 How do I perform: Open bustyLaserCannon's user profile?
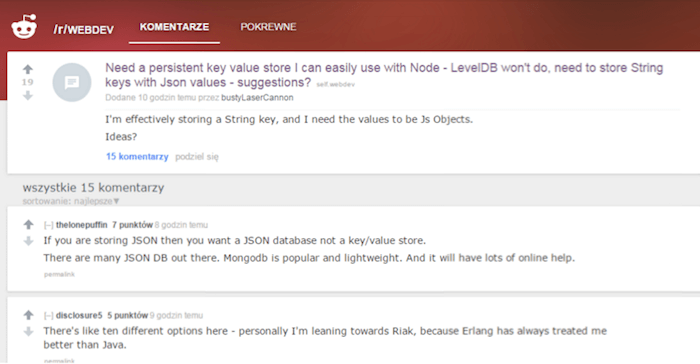(x=257, y=97)
